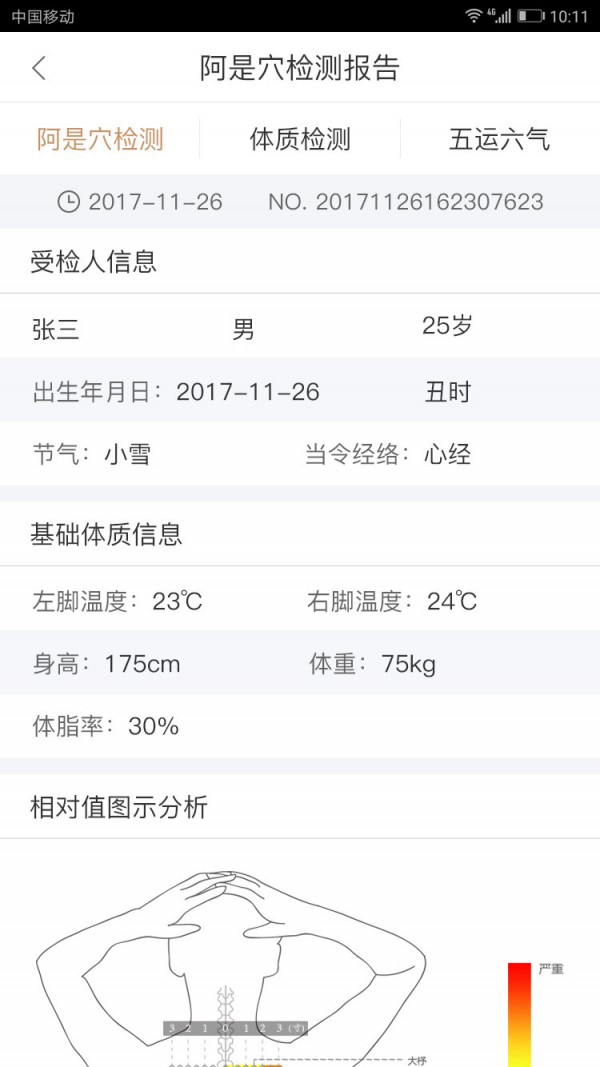The height and width of the screenshot is (1067, 600).
Task: Tap the red severity color scale
Action: click(x=519, y=1010)
